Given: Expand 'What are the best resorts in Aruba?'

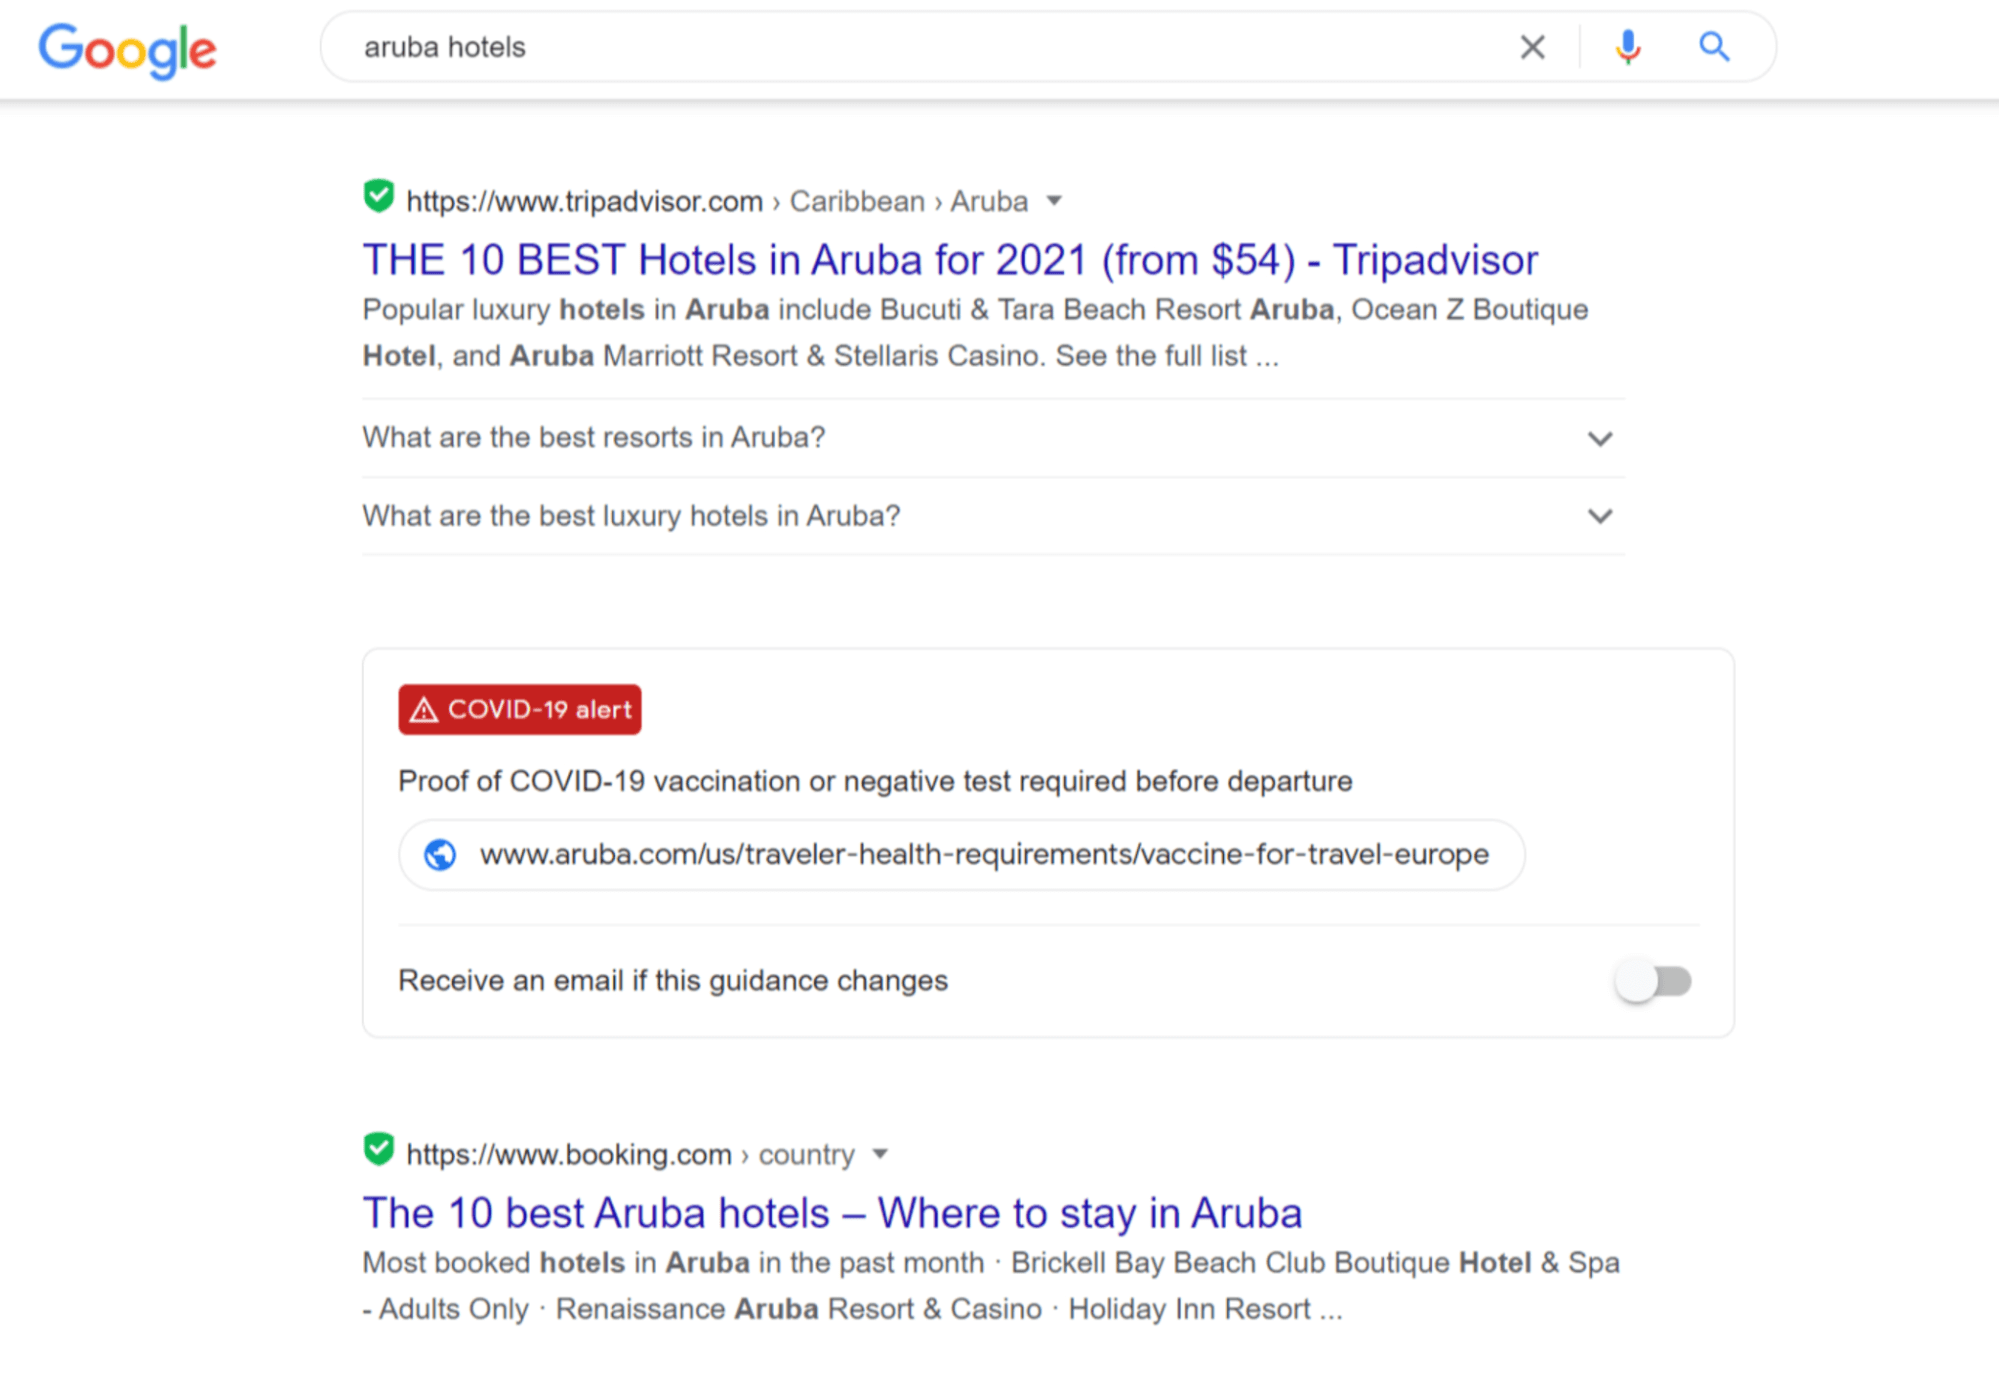Looking at the screenshot, I should point(1600,439).
